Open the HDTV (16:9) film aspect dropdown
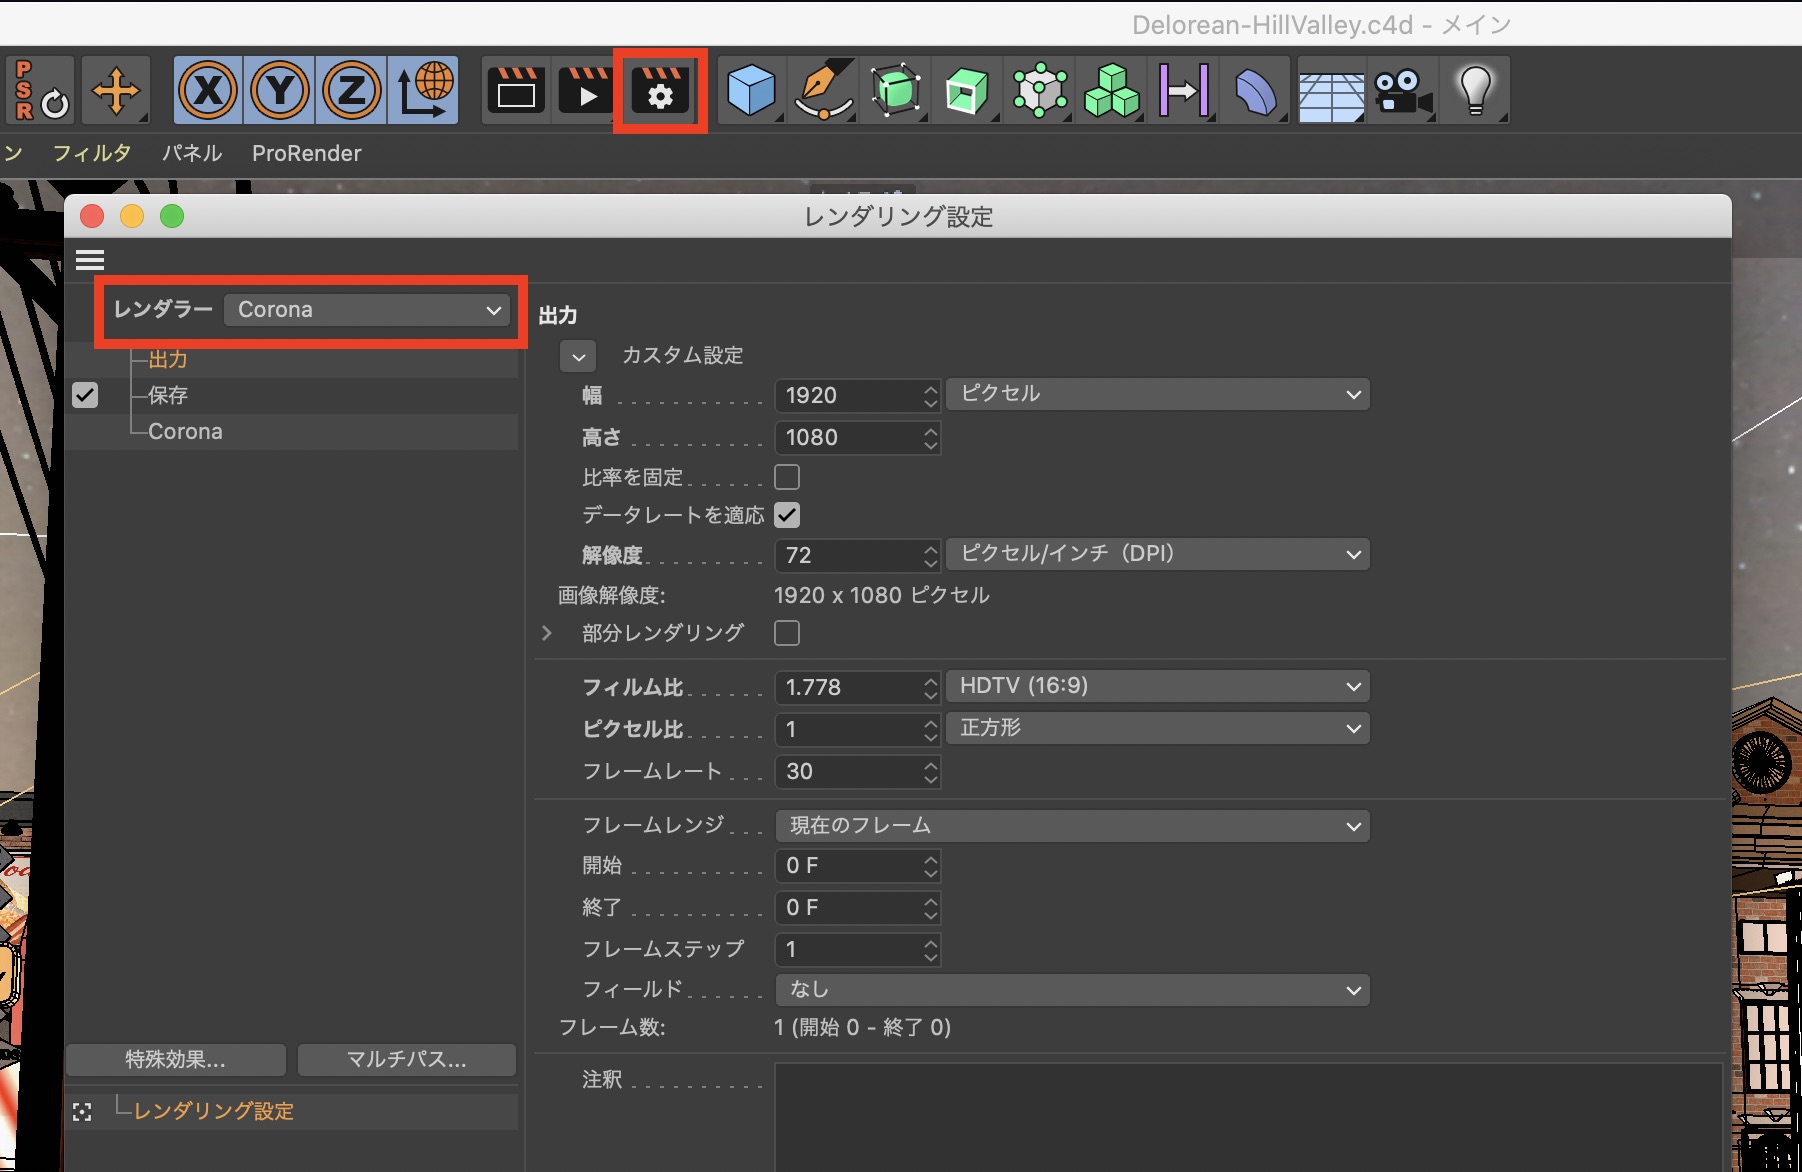 click(x=1158, y=687)
